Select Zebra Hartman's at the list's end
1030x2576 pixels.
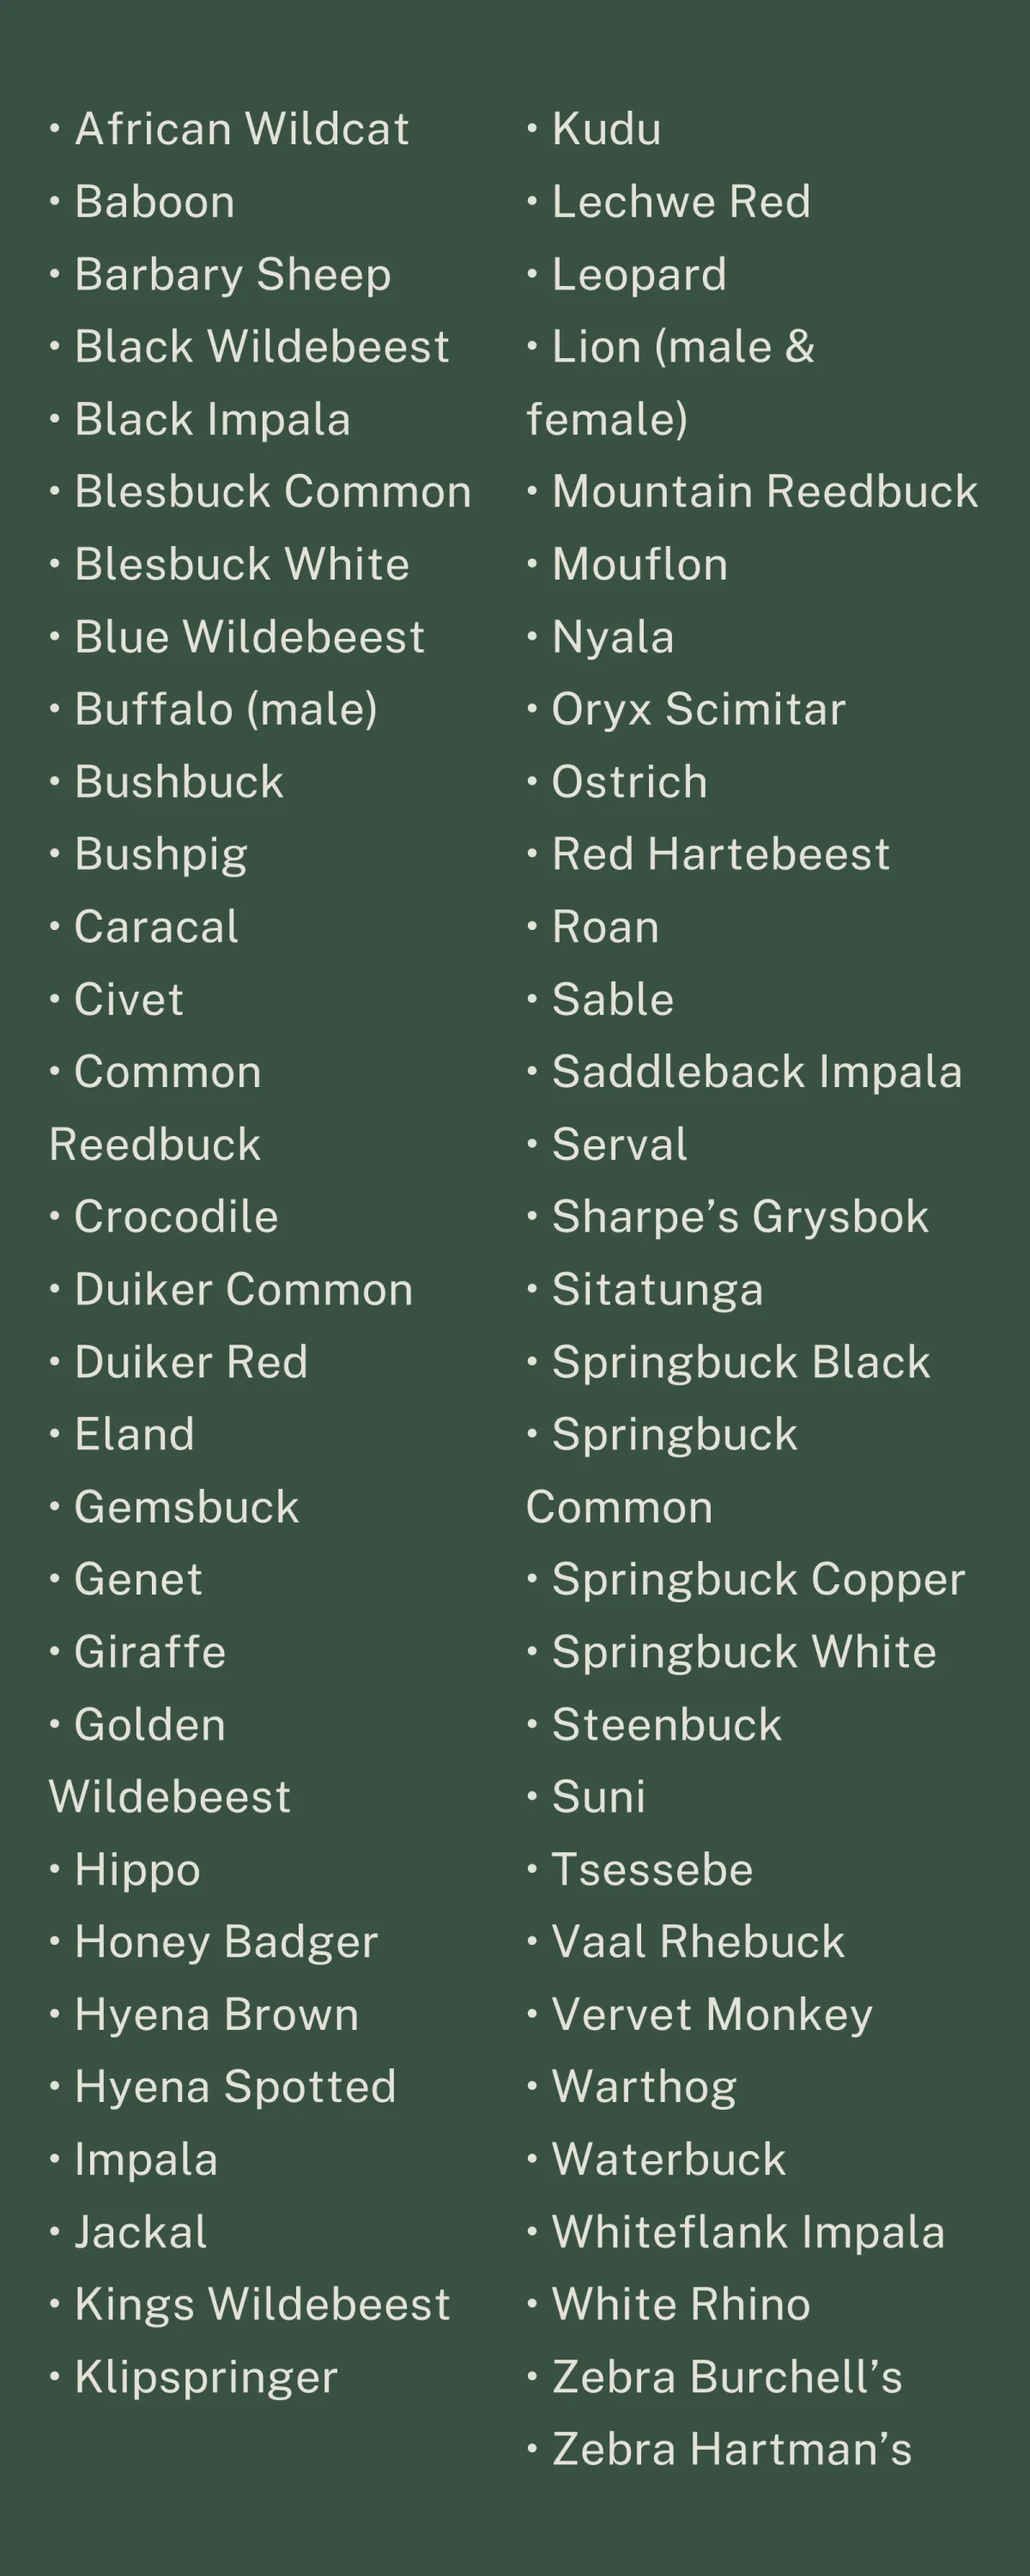click(733, 2449)
